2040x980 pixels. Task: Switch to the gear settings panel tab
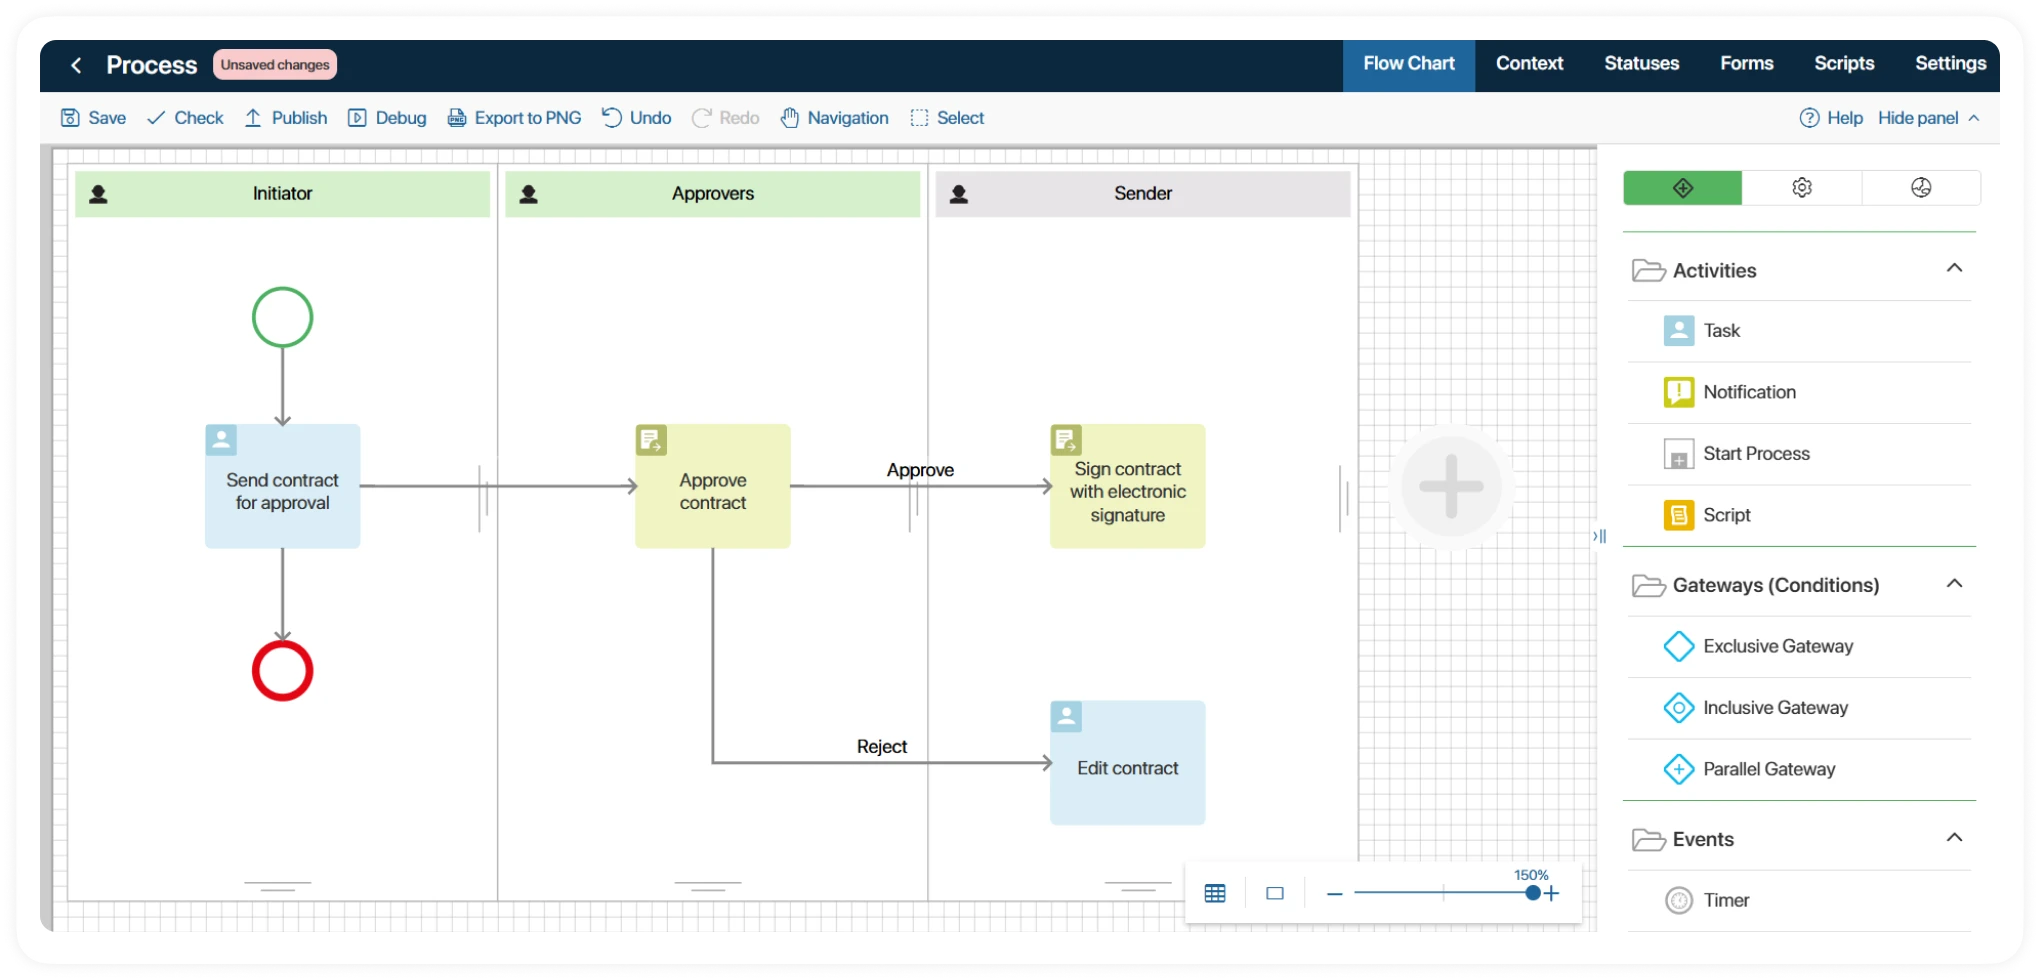point(1801,188)
